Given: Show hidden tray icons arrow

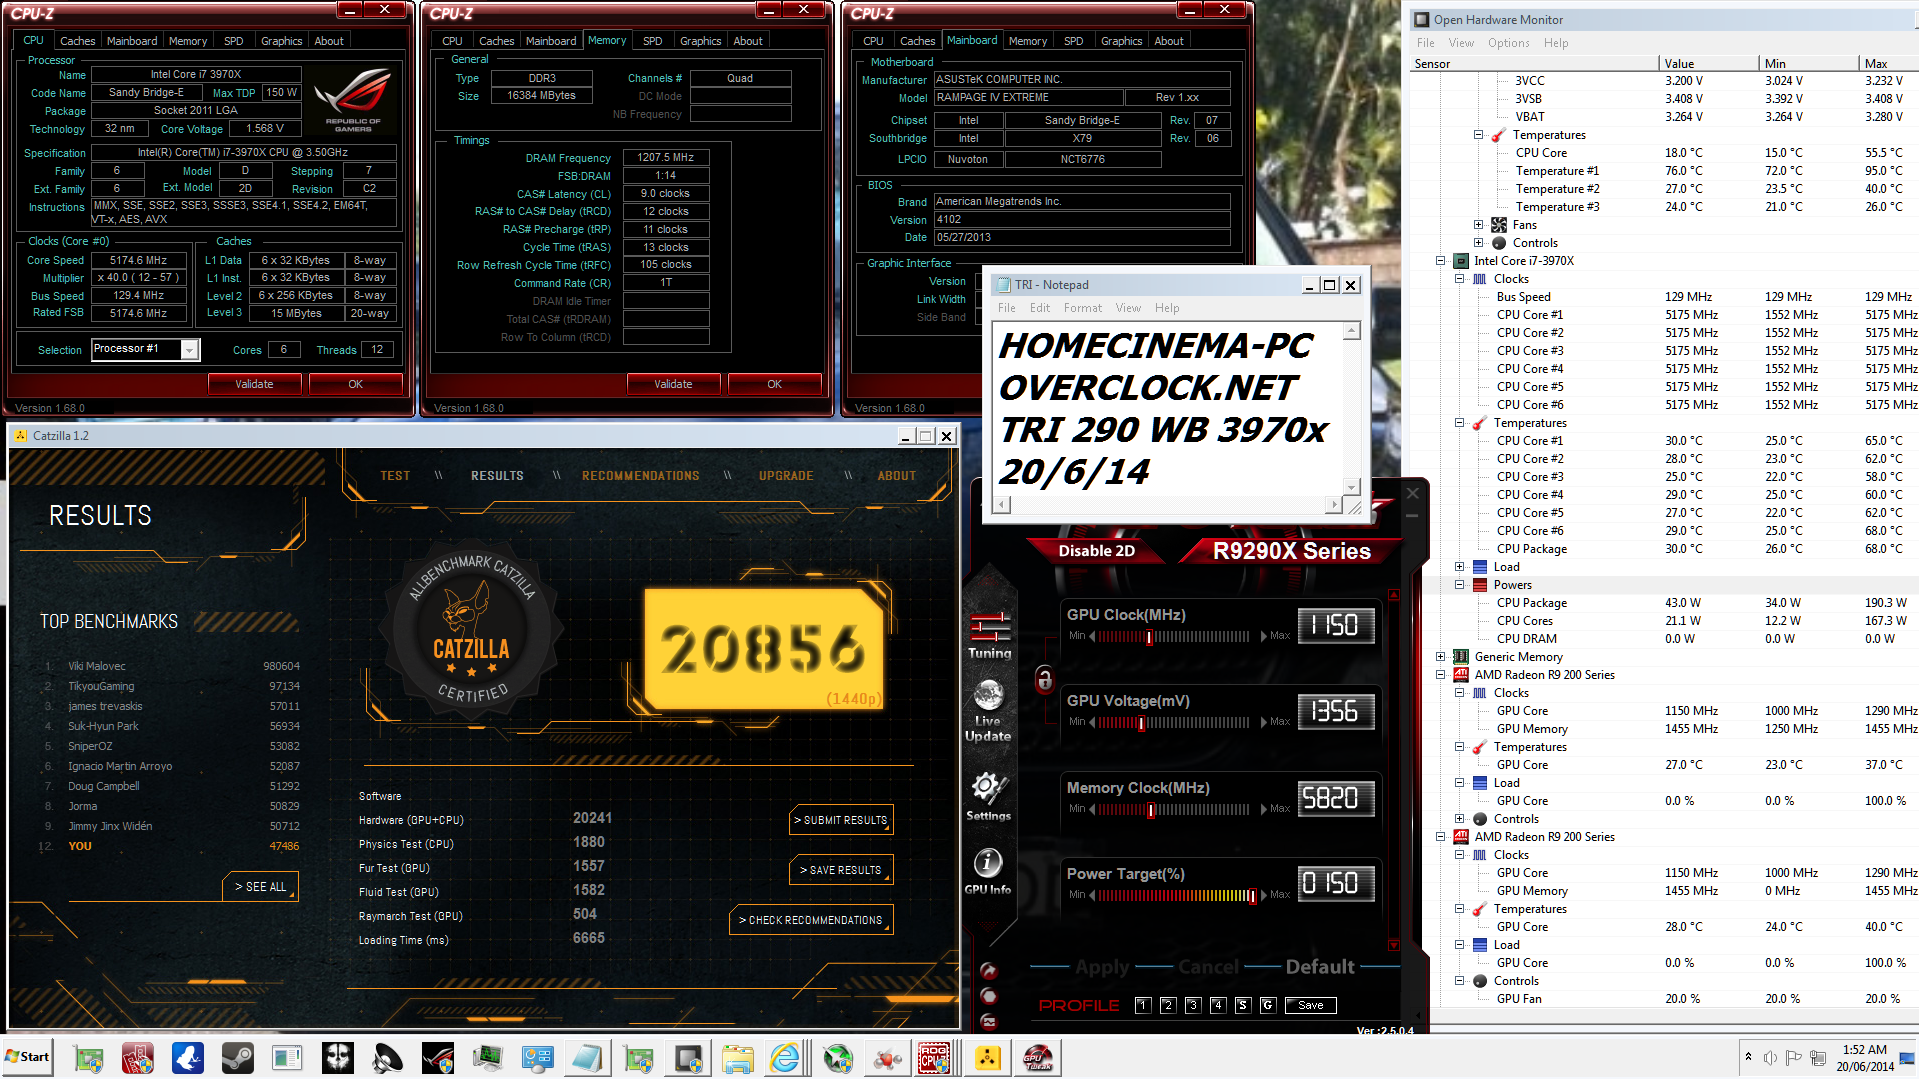Looking at the screenshot, I should [1748, 1057].
